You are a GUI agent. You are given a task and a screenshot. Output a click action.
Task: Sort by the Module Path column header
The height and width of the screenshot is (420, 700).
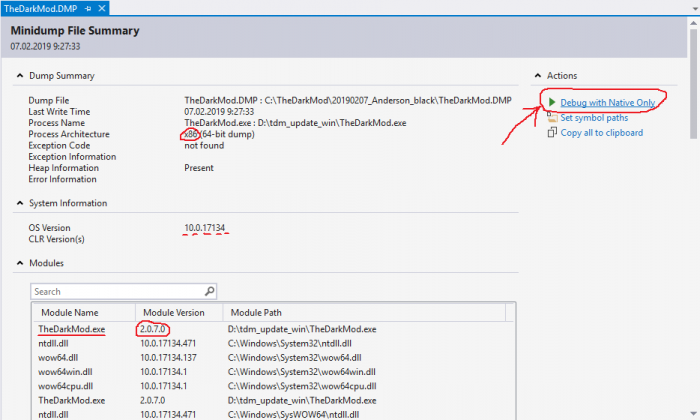tap(364, 312)
